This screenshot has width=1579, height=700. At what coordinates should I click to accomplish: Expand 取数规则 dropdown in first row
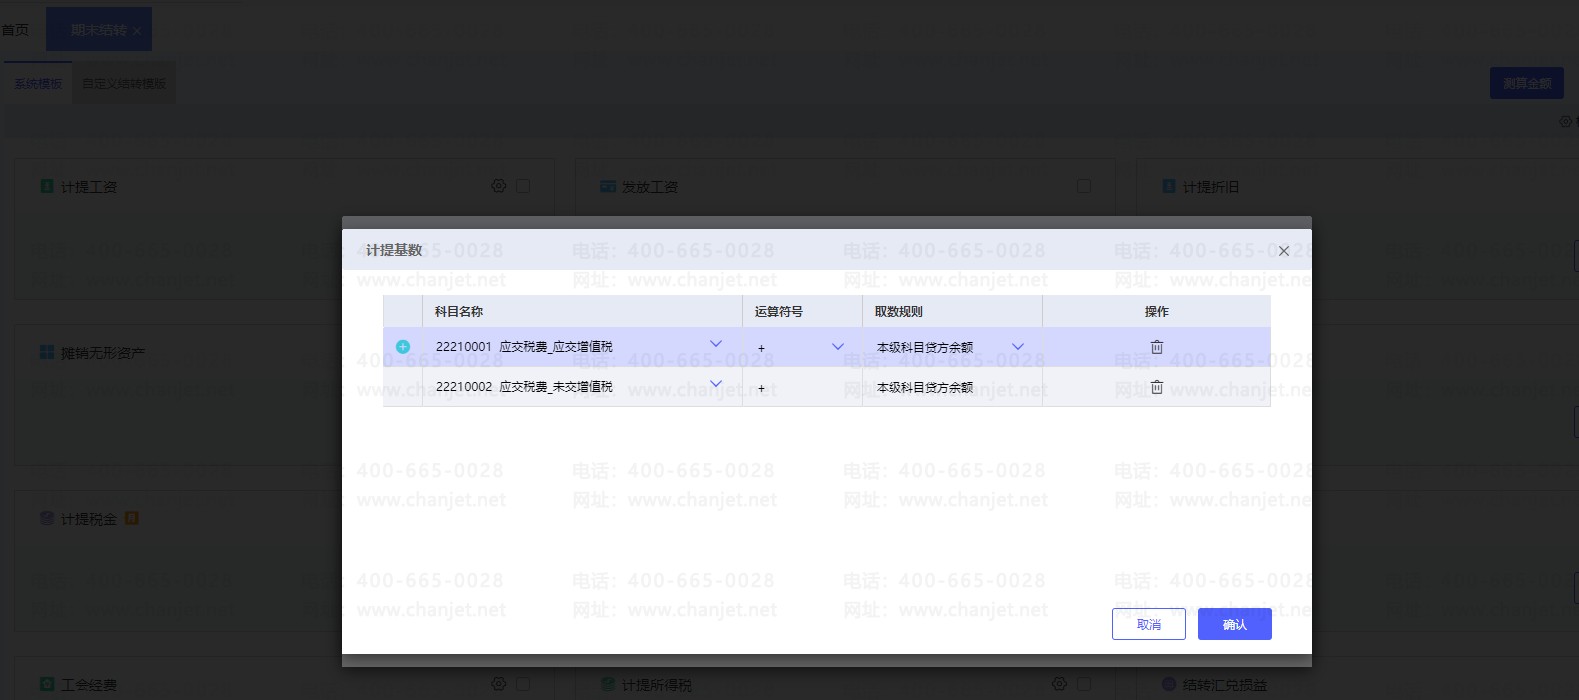click(1018, 347)
